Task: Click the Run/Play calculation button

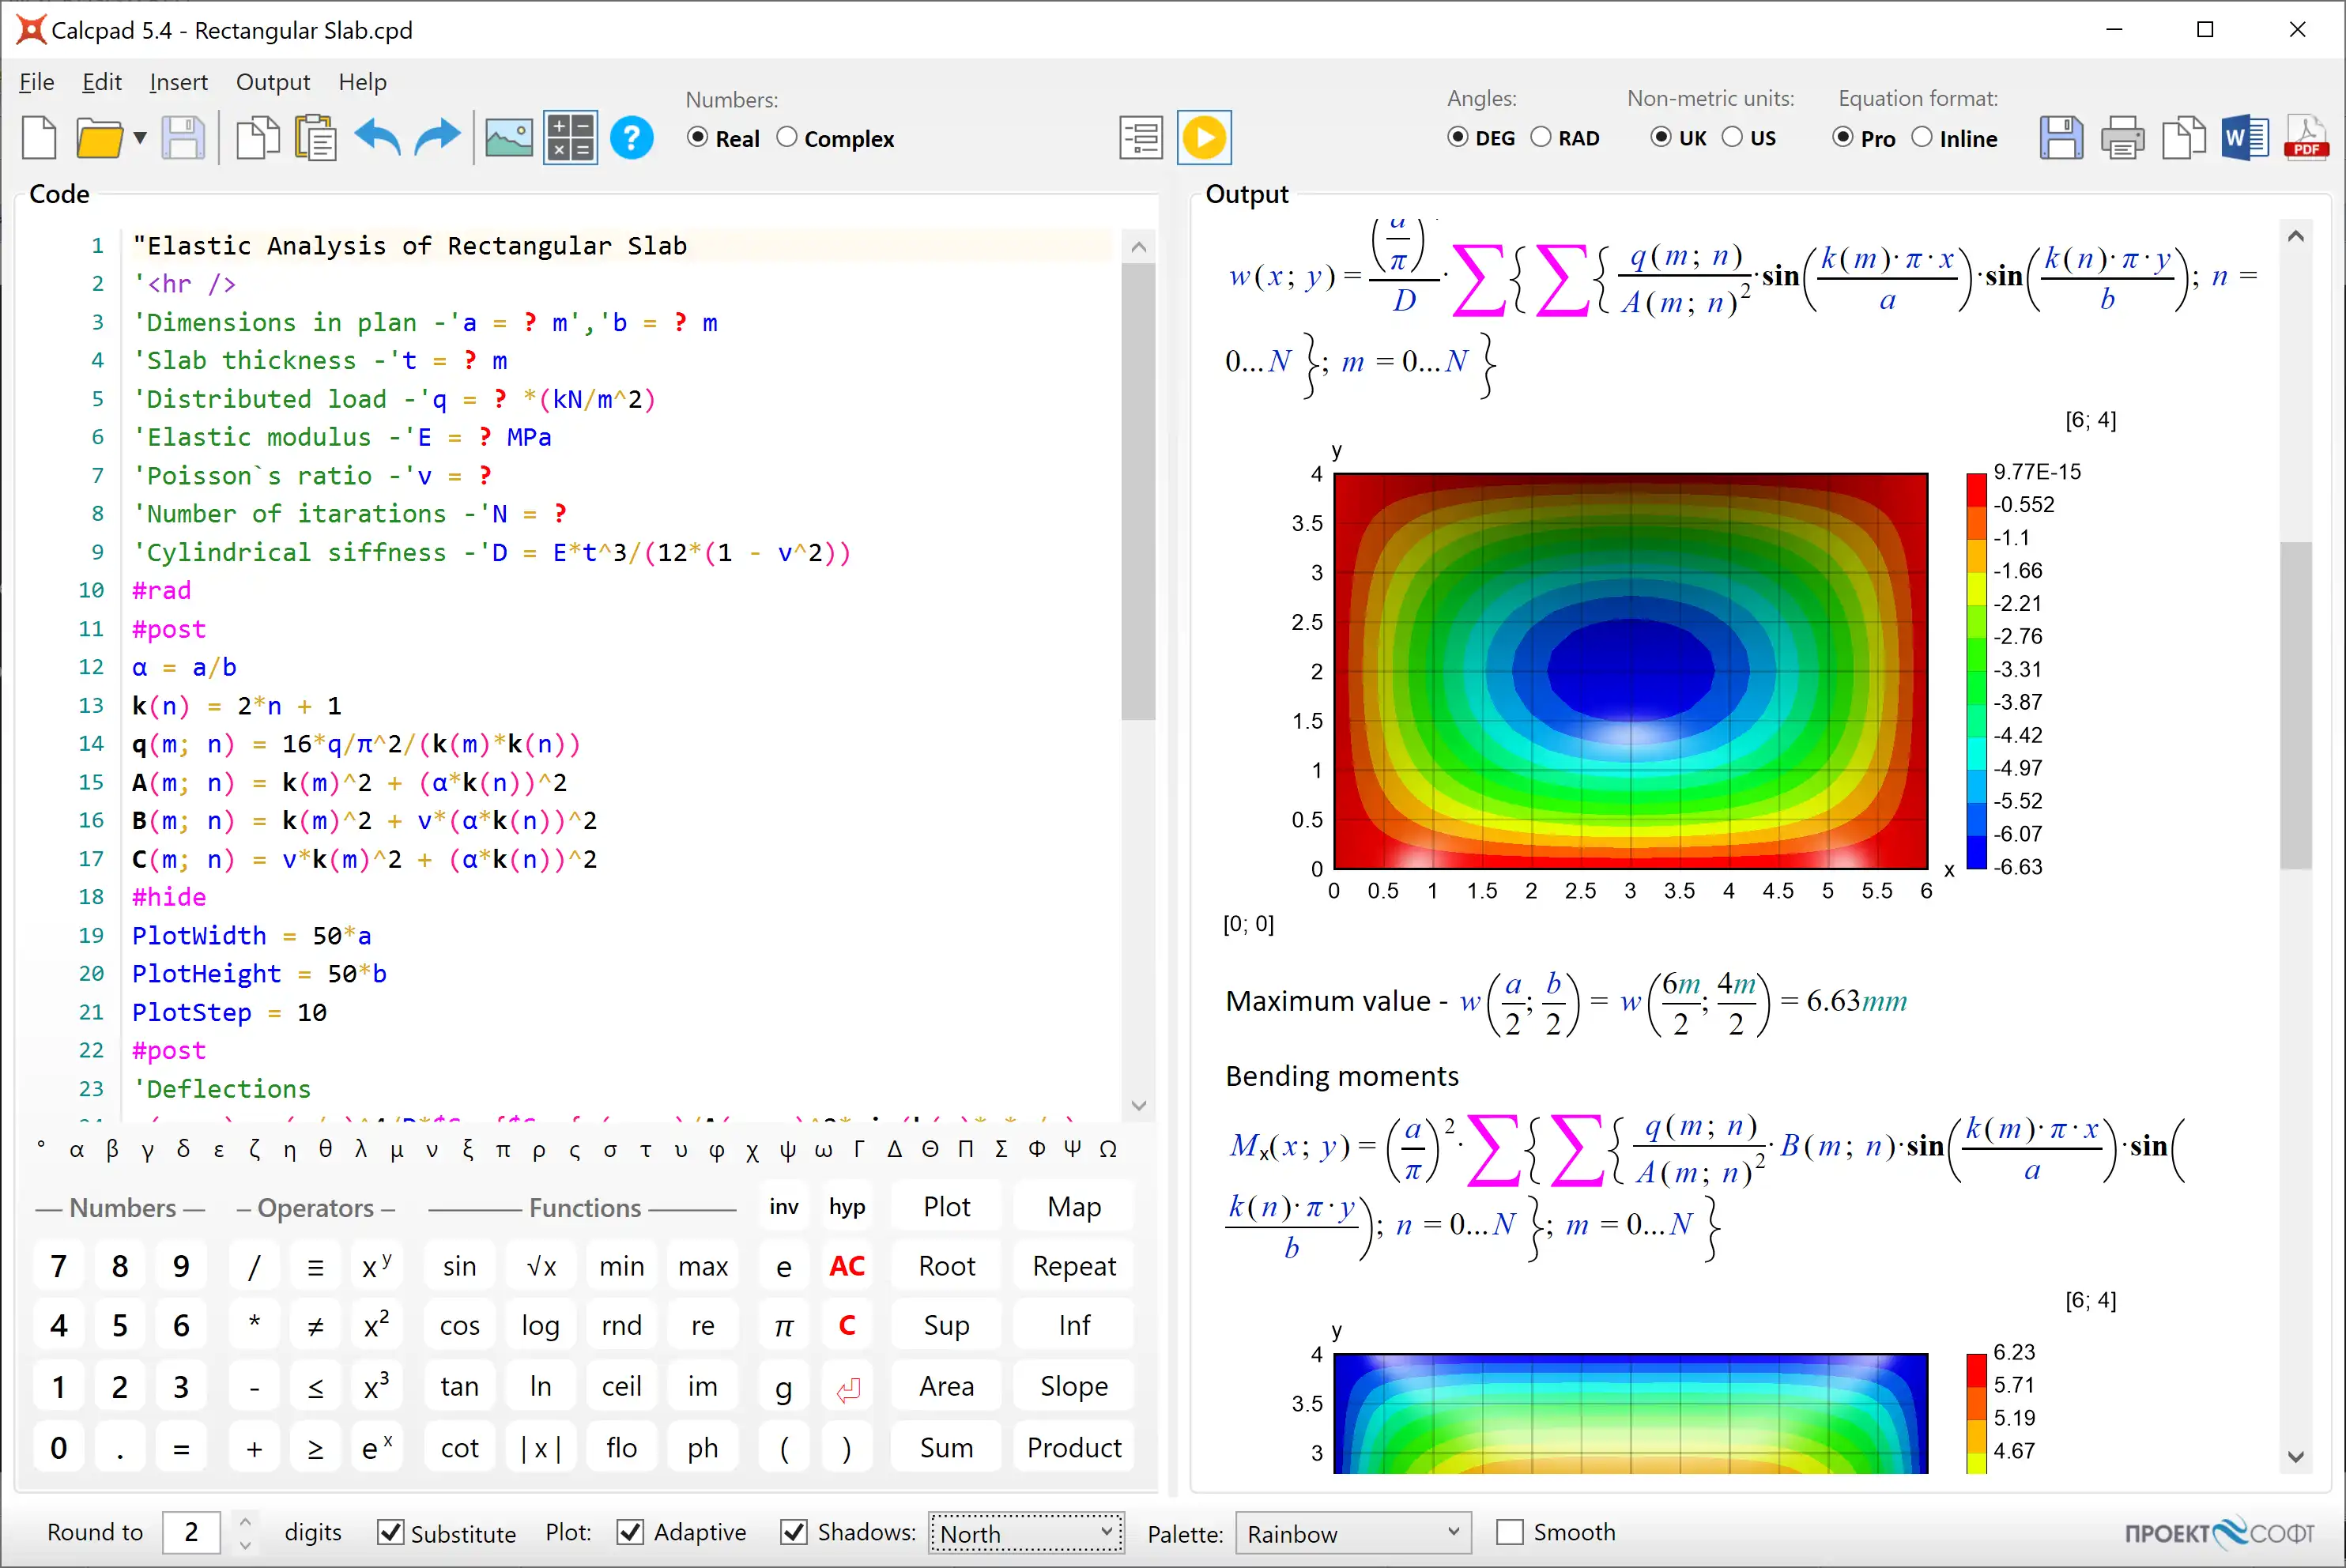Action: coord(1205,138)
